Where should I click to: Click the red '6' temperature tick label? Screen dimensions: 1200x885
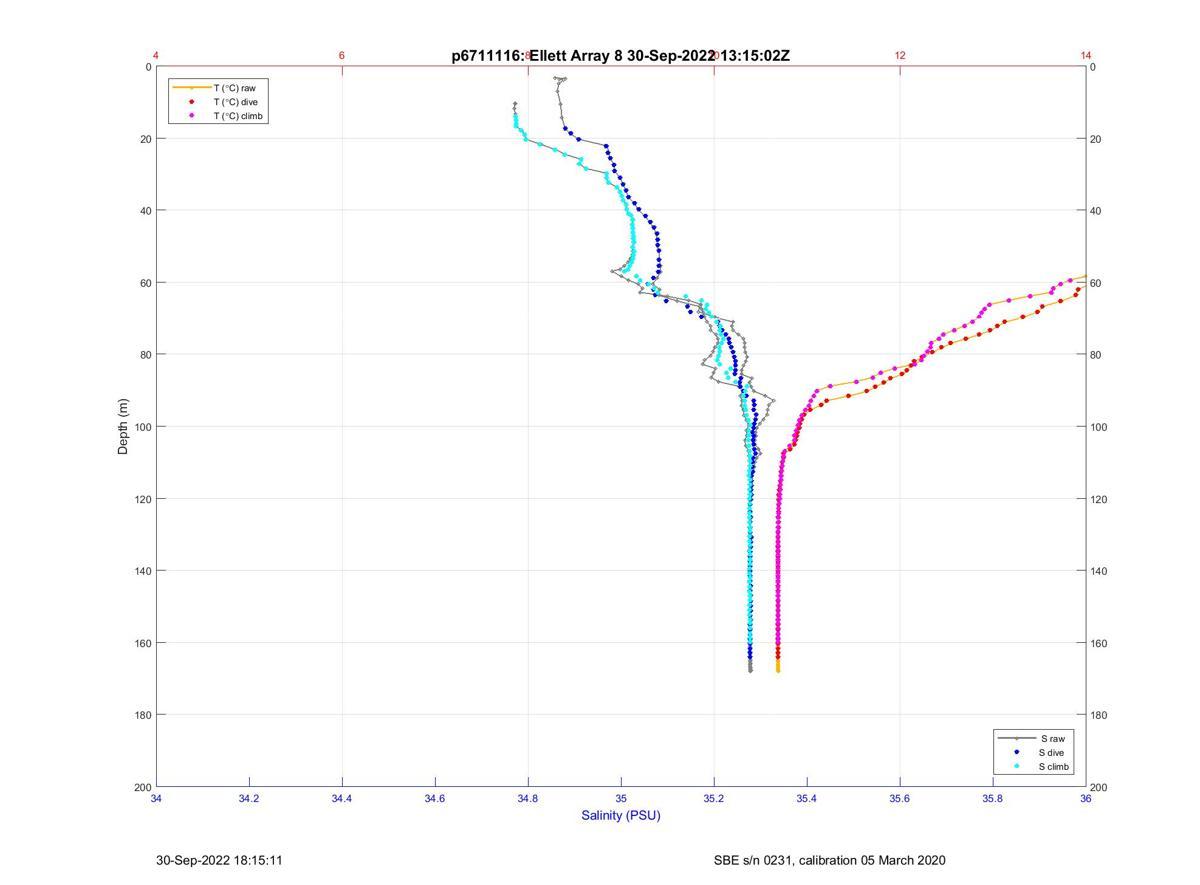[x=342, y=55]
